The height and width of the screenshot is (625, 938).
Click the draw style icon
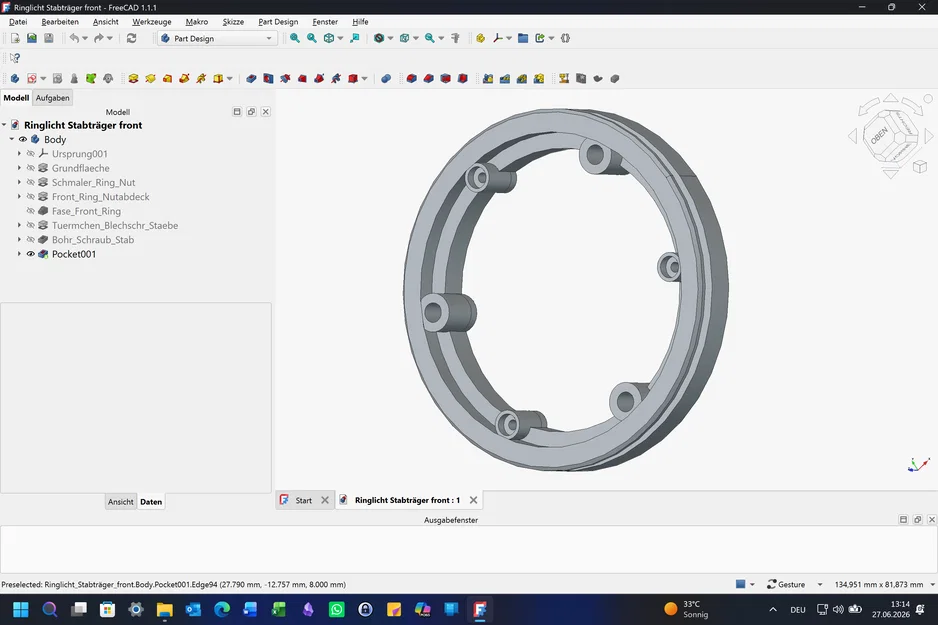(379, 38)
